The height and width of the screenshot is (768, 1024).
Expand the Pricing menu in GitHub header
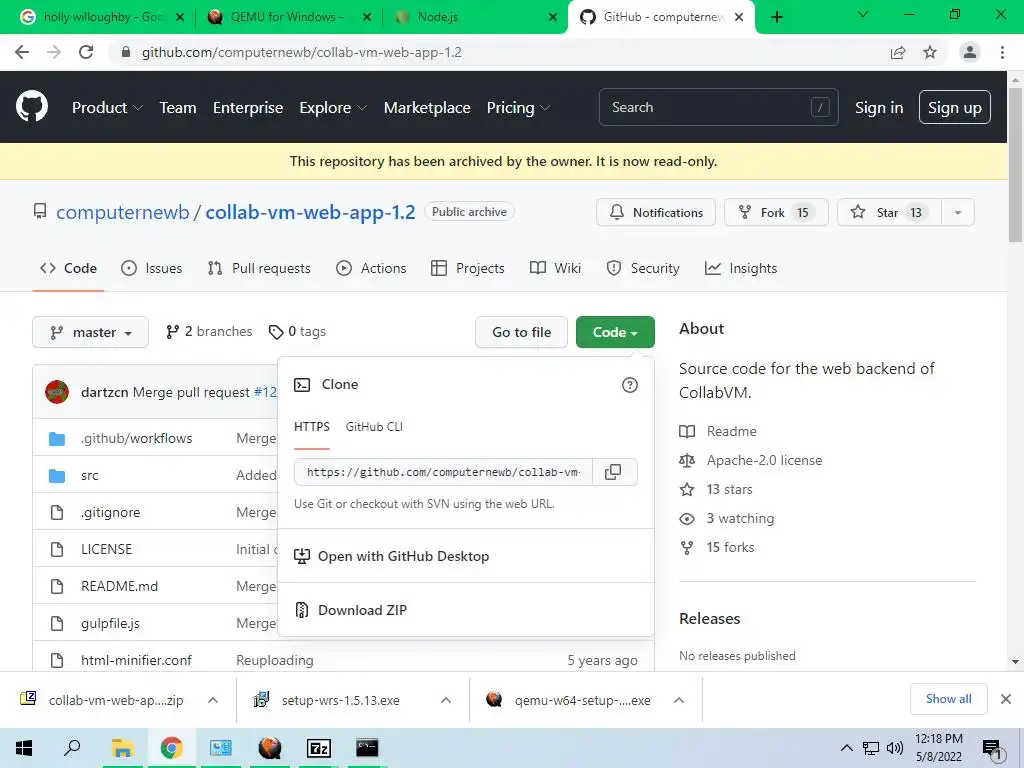click(x=518, y=108)
